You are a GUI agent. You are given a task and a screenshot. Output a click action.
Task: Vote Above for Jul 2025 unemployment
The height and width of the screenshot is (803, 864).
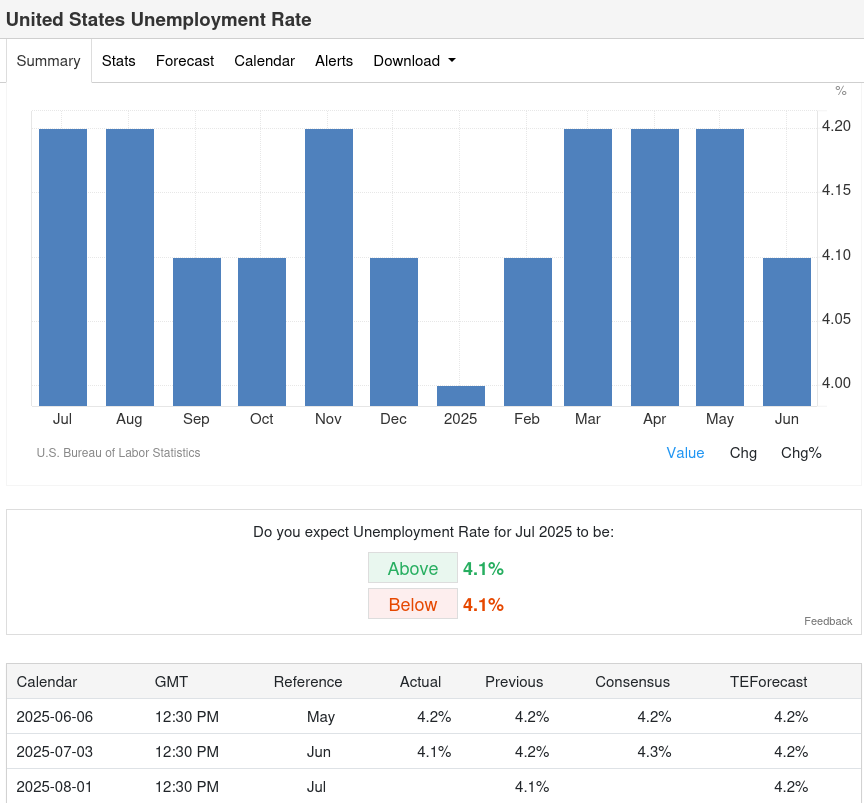point(412,568)
